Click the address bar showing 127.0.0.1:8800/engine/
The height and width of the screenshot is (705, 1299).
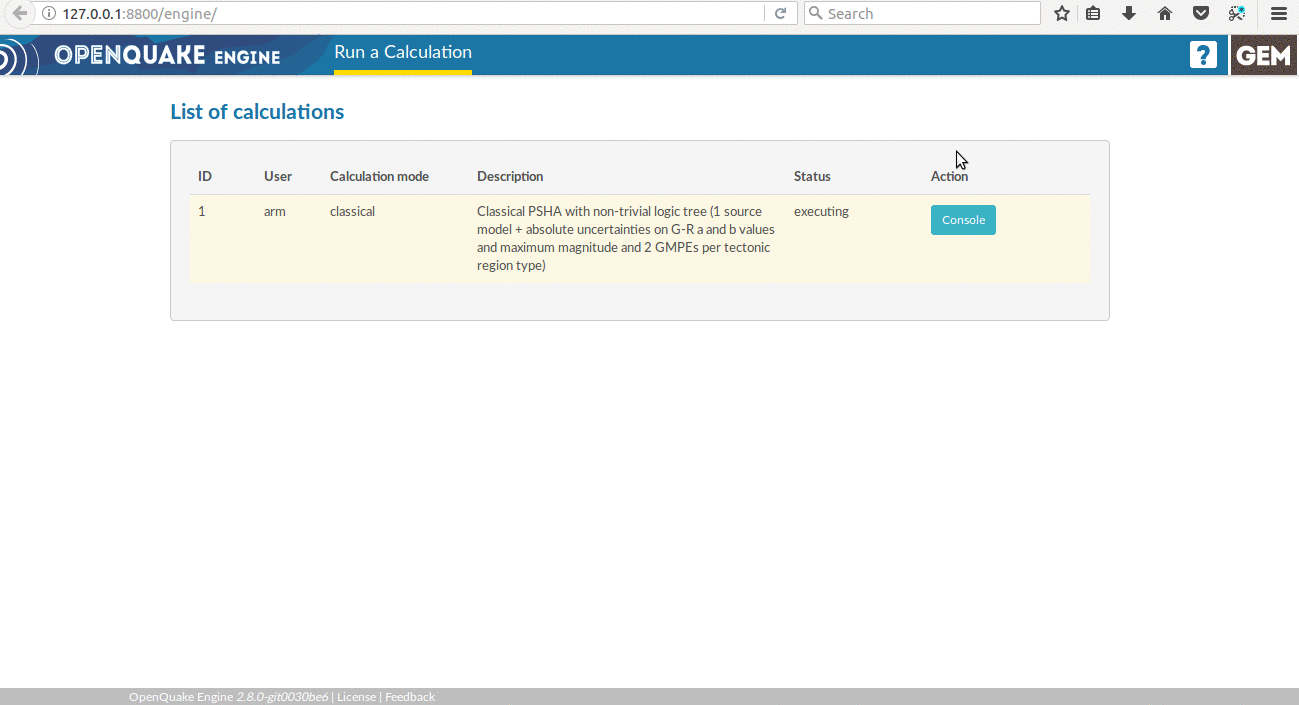click(400, 14)
